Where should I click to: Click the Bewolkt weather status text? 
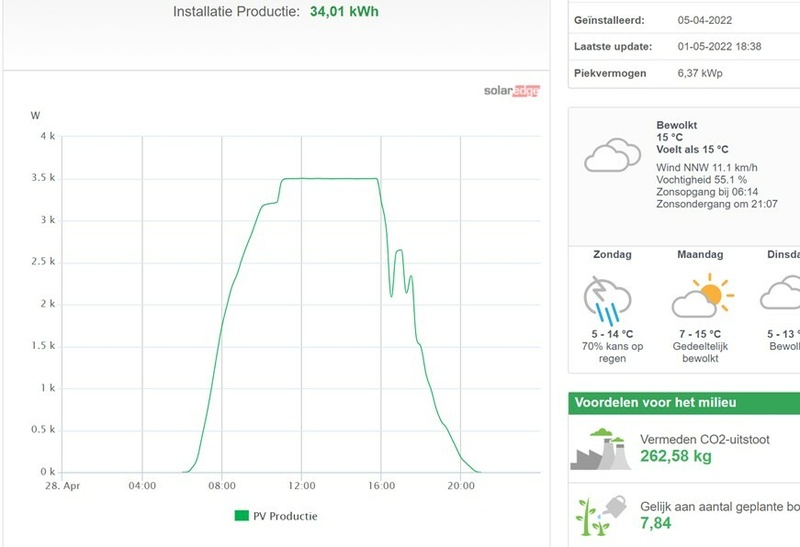click(x=677, y=125)
